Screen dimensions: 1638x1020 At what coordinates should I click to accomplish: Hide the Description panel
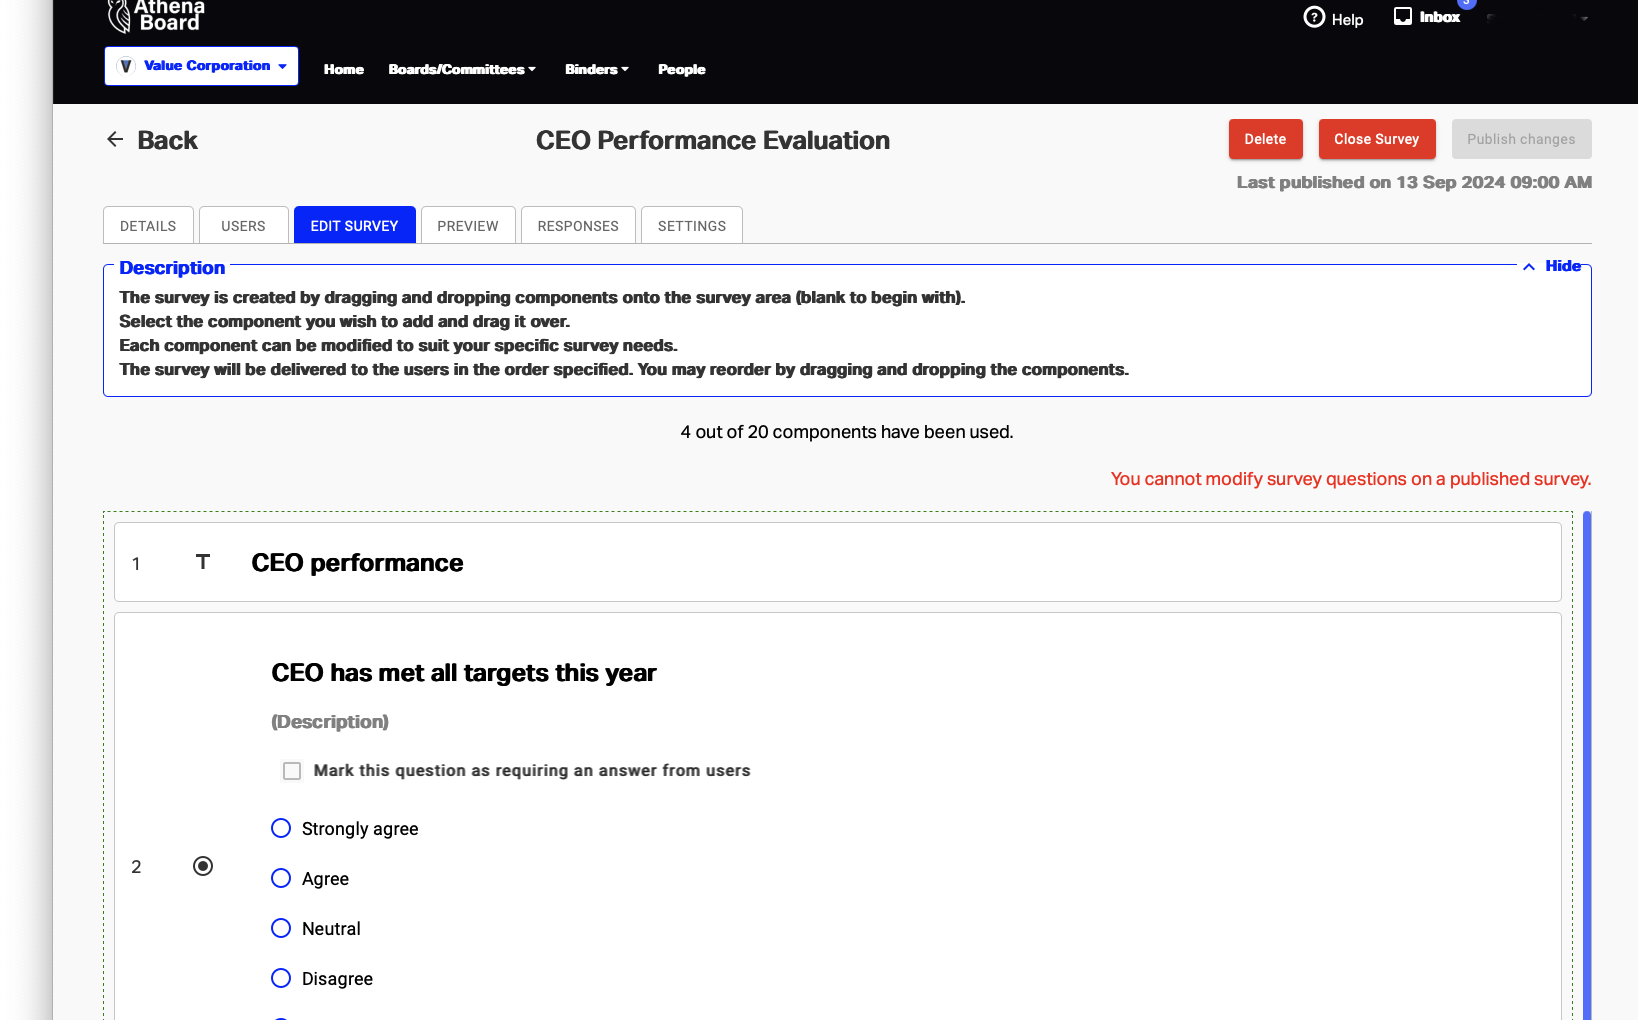coord(1563,266)
